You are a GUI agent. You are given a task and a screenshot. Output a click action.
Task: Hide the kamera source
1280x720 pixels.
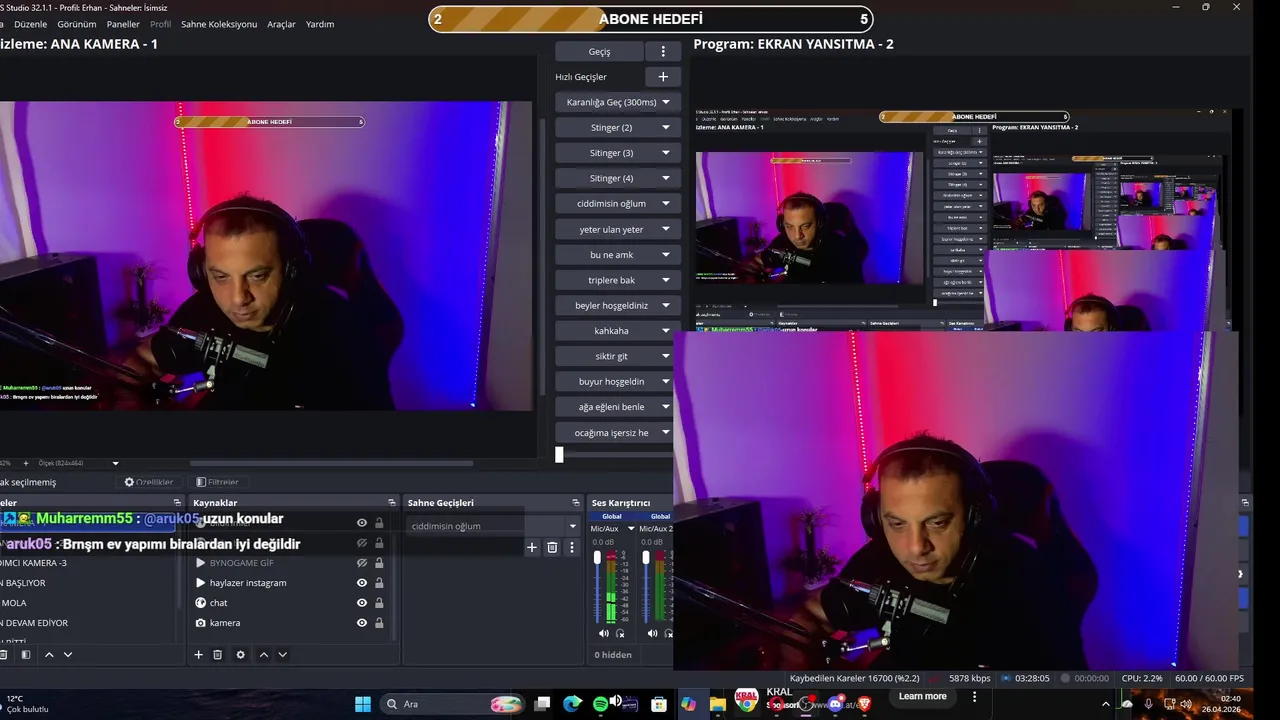(x=362, y=623)
